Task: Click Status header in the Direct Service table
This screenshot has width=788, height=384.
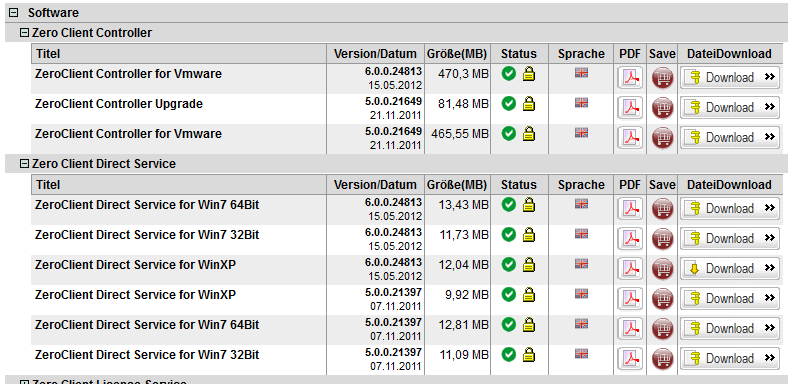Action: point(519,185)
